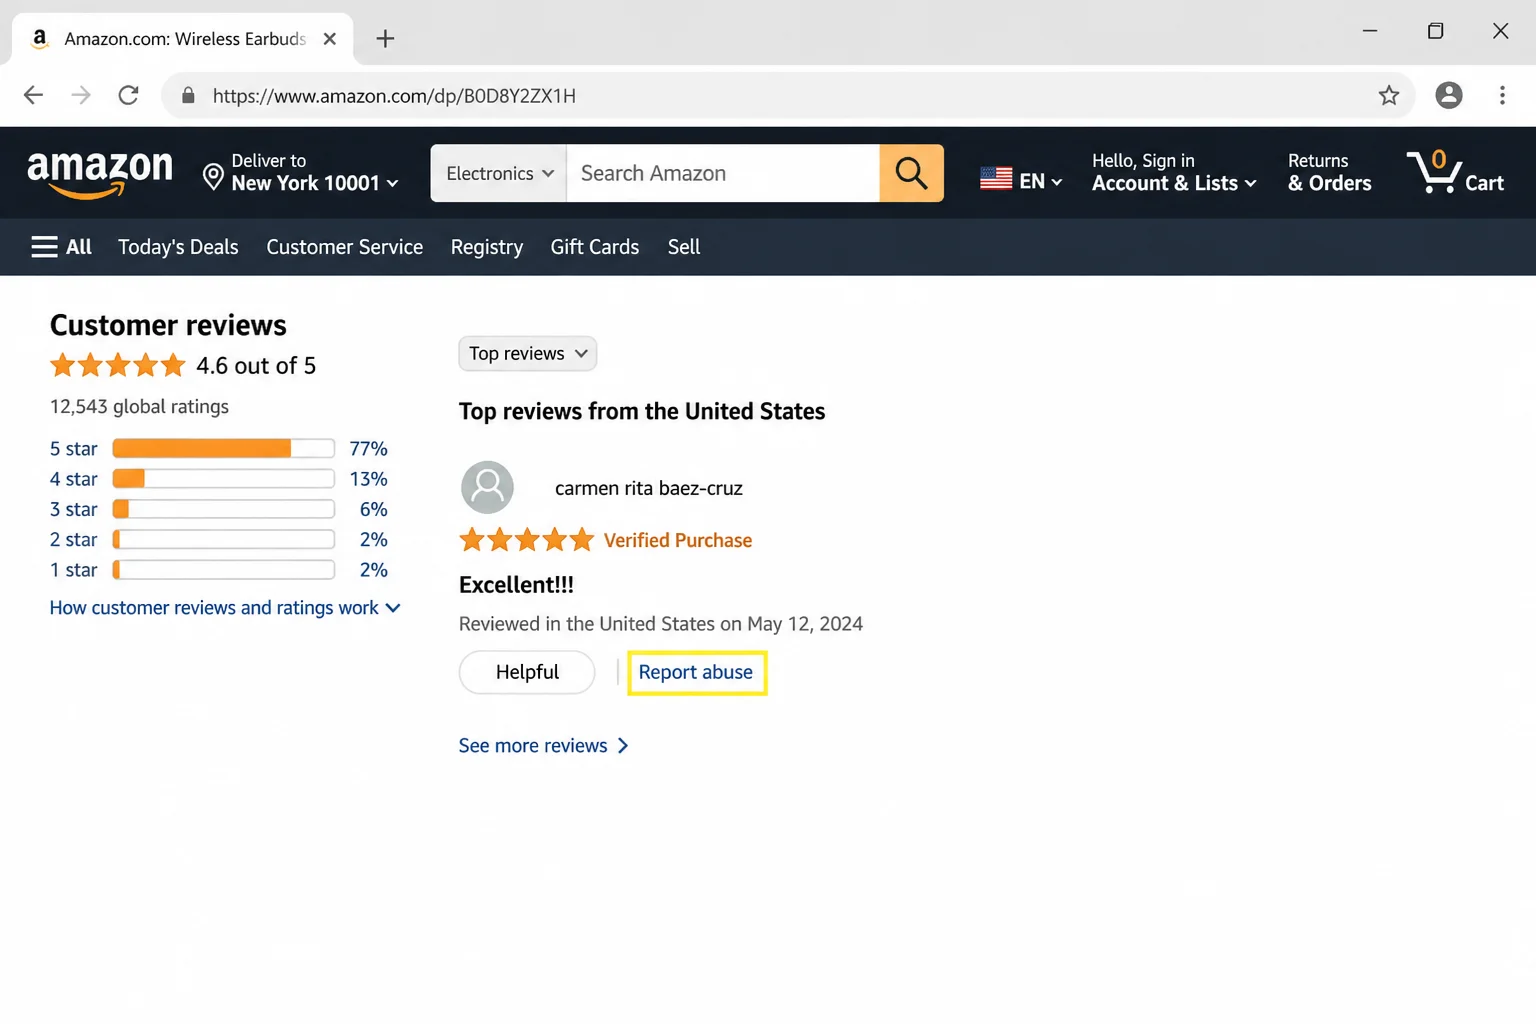Expand How customer reviews and ratings work
1536x1024 pixels.
coord(225,608)
